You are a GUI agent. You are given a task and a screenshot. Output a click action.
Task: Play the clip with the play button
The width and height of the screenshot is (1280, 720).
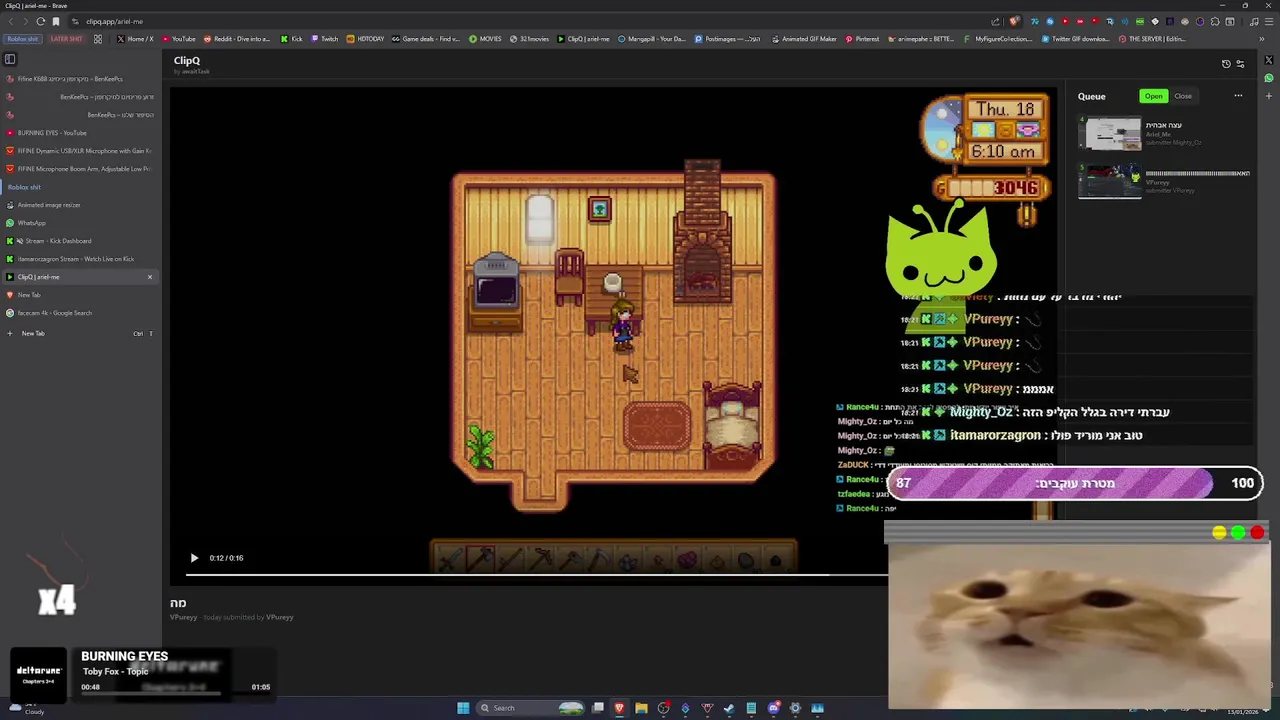(x=194, y=558)
